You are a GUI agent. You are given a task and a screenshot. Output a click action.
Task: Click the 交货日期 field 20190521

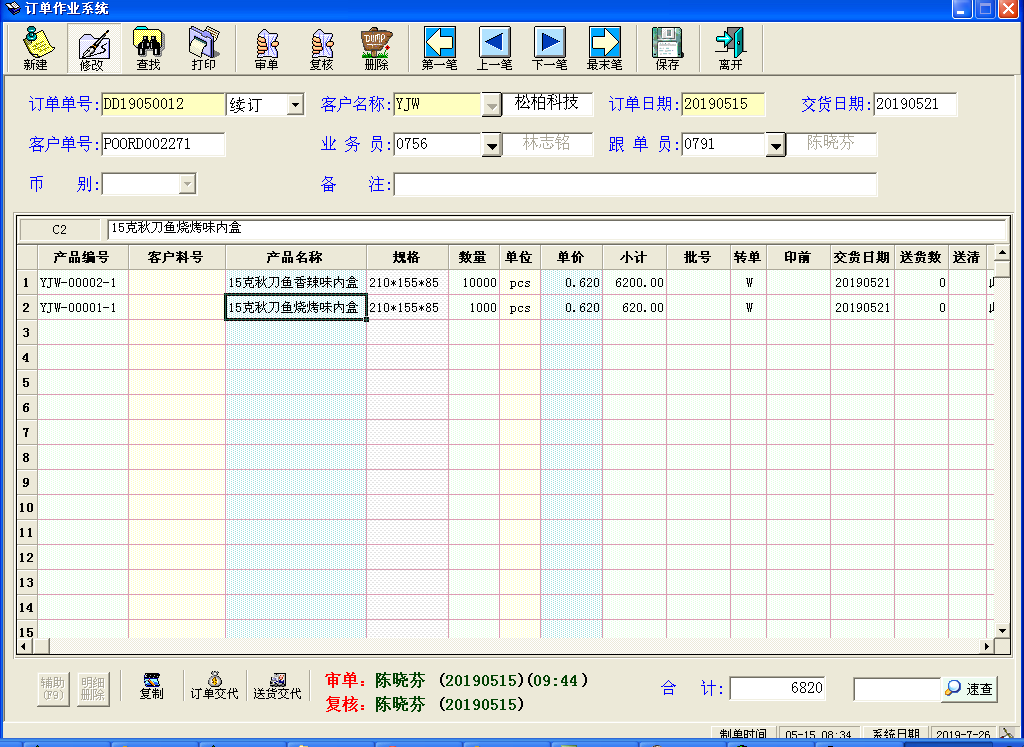915,104
